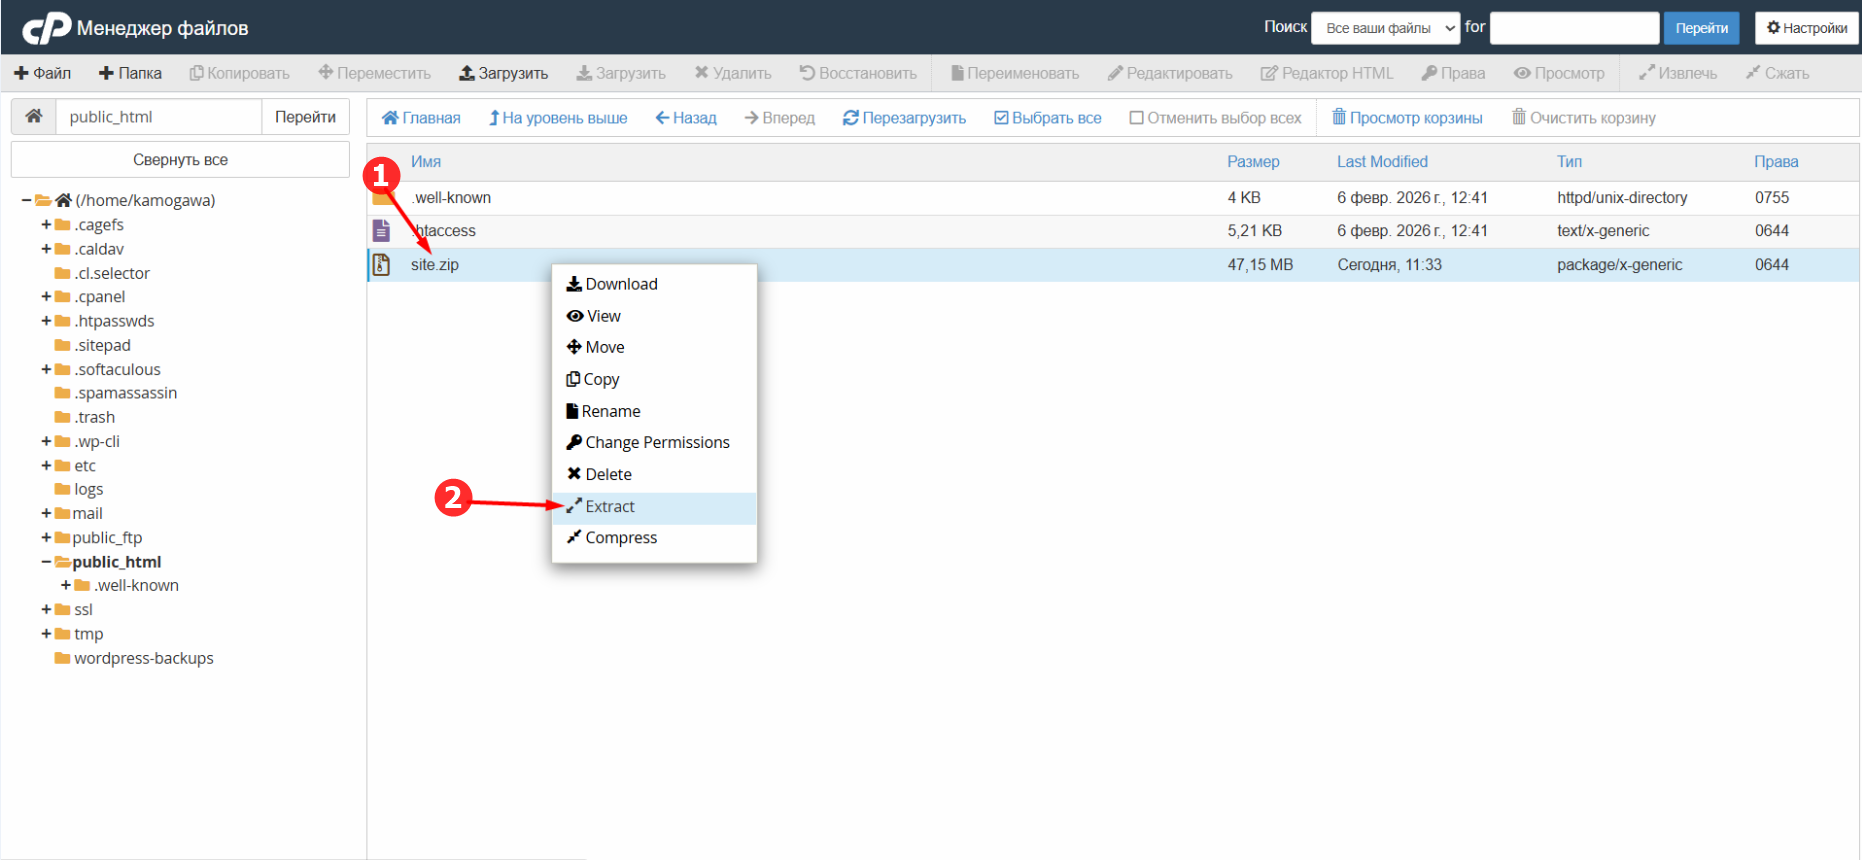The height and width of the screenshot is (860, 1862).
Task: Choose Download in context menu
Action: pyautogui.click(x=654, y=284)
